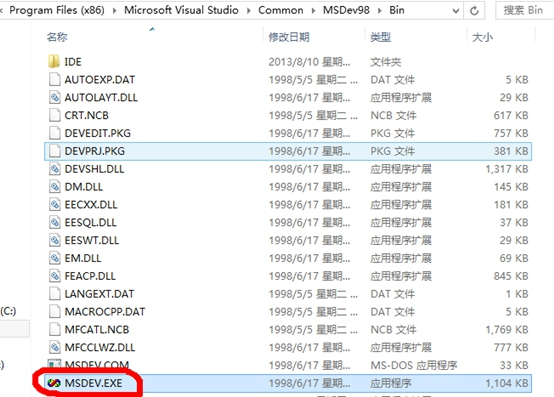Screen dimensions: 554x397
Task: Select the EECXX.DLL file icon
Action: pyautogui.click(x=54, y=205)
